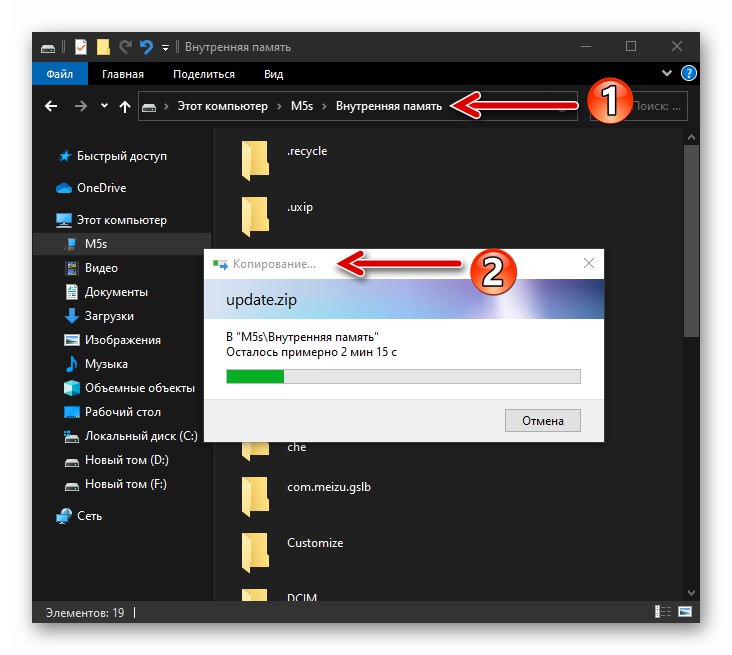Click the .recycle folder name
This screenshot has height=655, width=732.
(307, 151)
